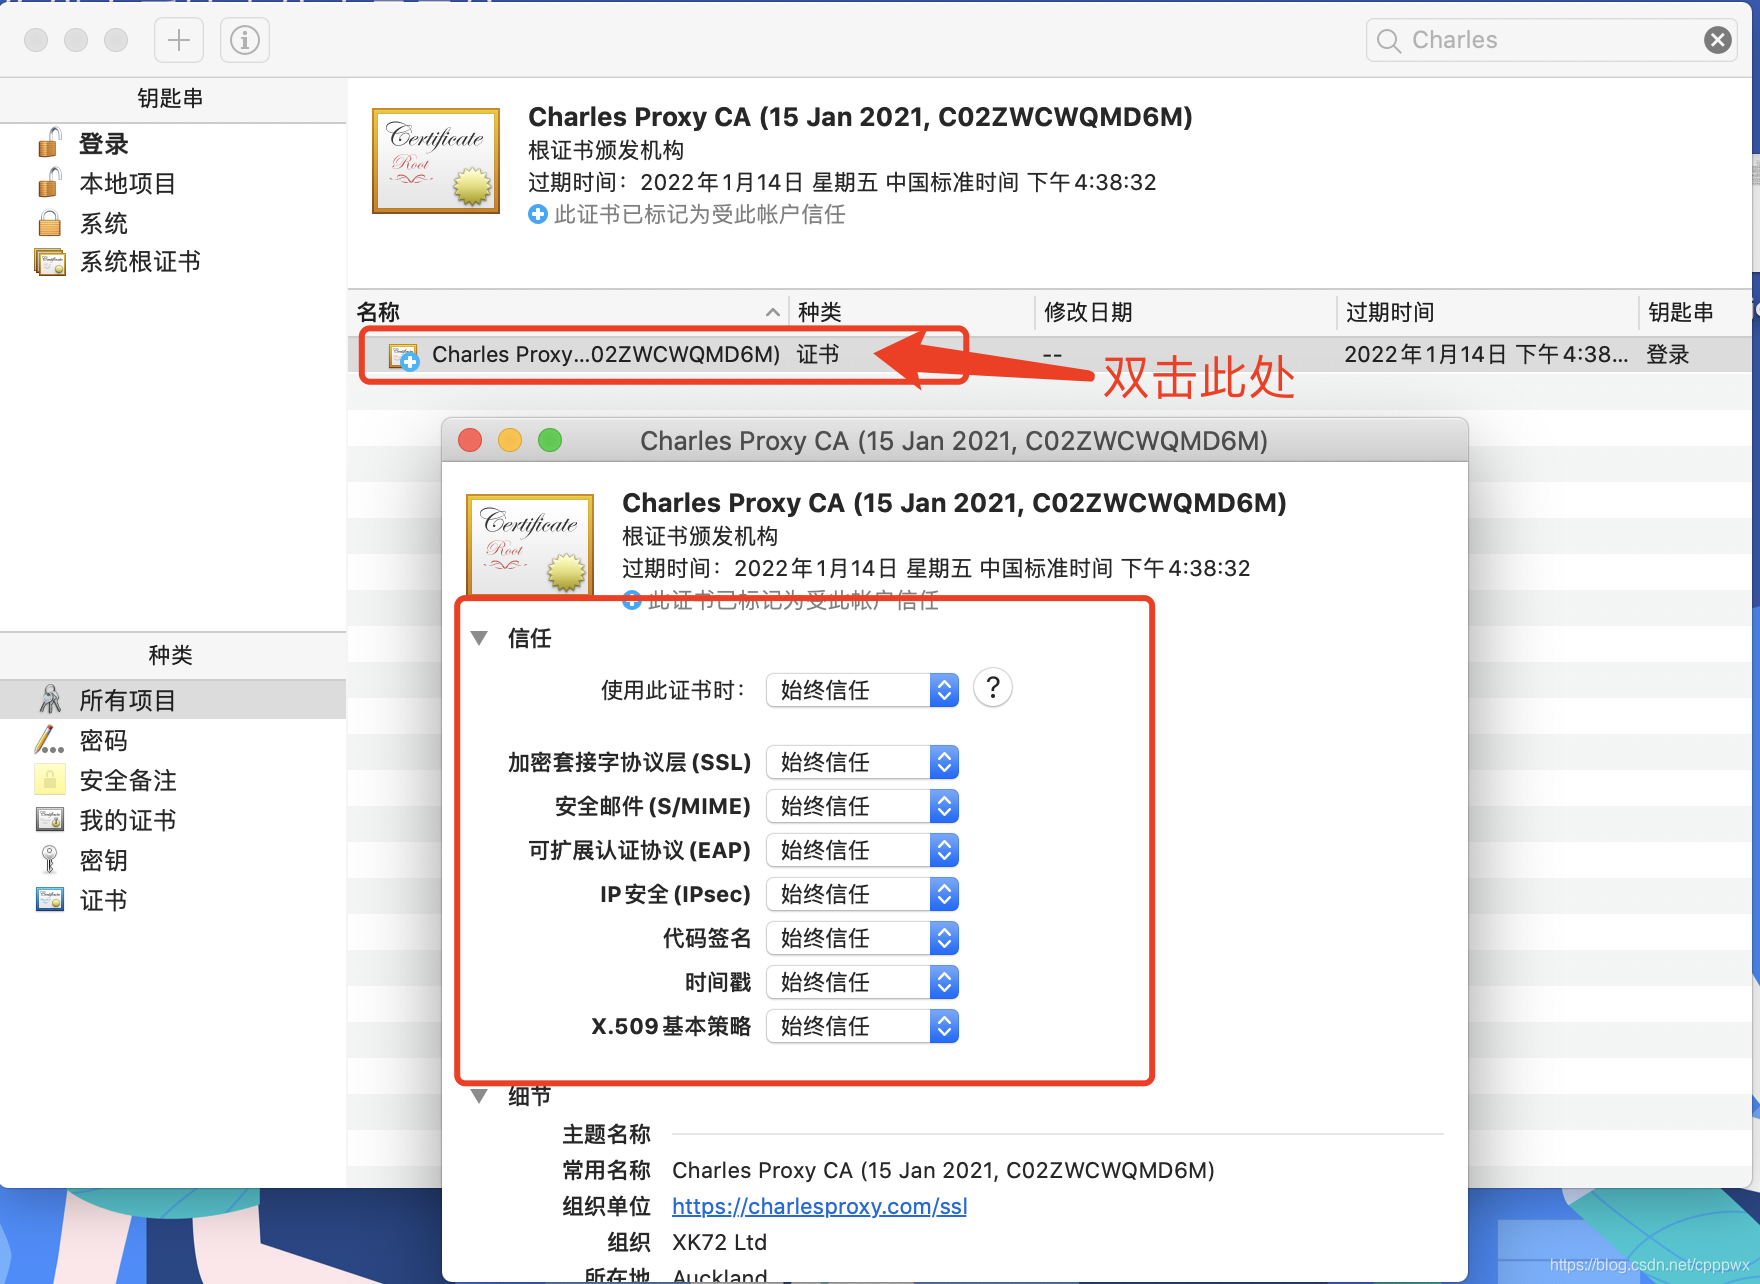The width and height of the screenshot is (1760, 1284).
Task: Minimize the certificate detail window
Action: [x=510, y=440]
